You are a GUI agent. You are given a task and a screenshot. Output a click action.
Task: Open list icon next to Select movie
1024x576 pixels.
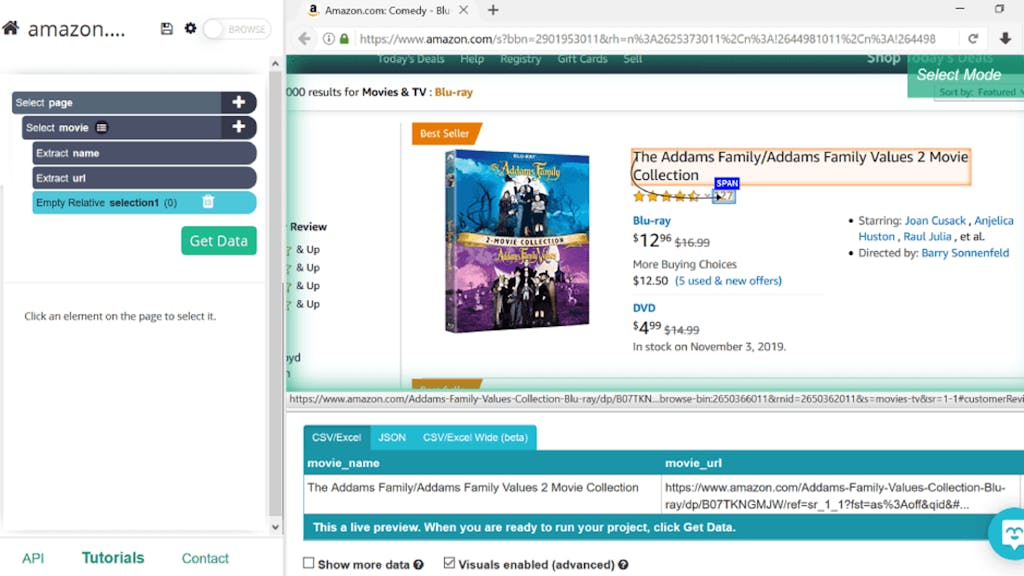[x=102, y=127]
